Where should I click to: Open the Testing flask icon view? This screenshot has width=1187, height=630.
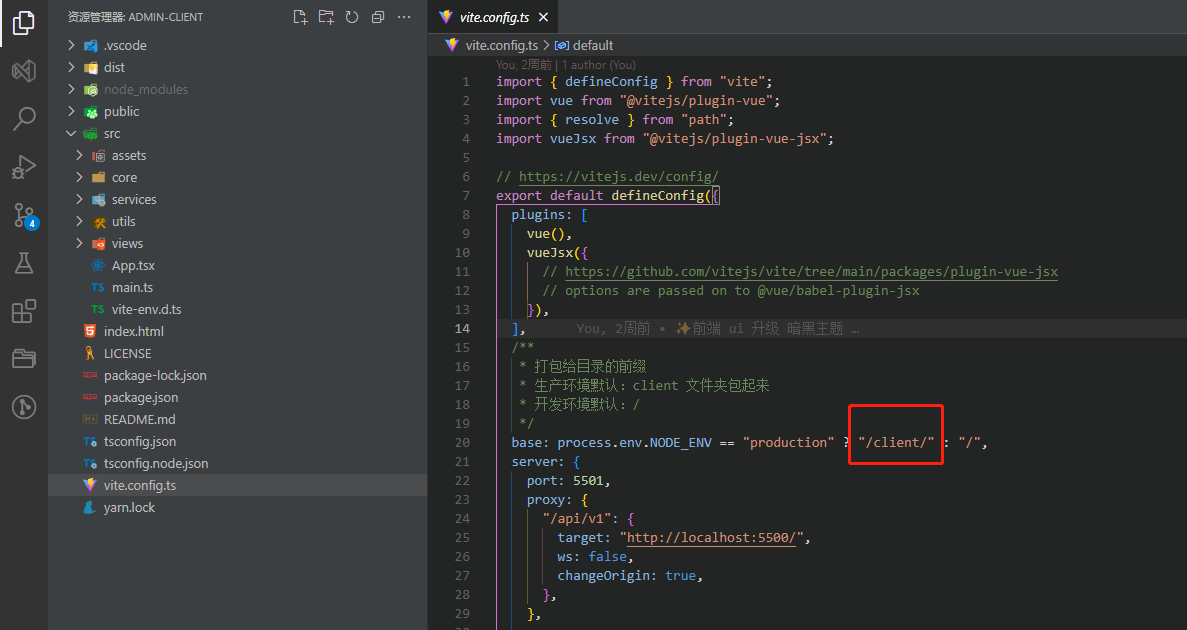tap(24, 263)
